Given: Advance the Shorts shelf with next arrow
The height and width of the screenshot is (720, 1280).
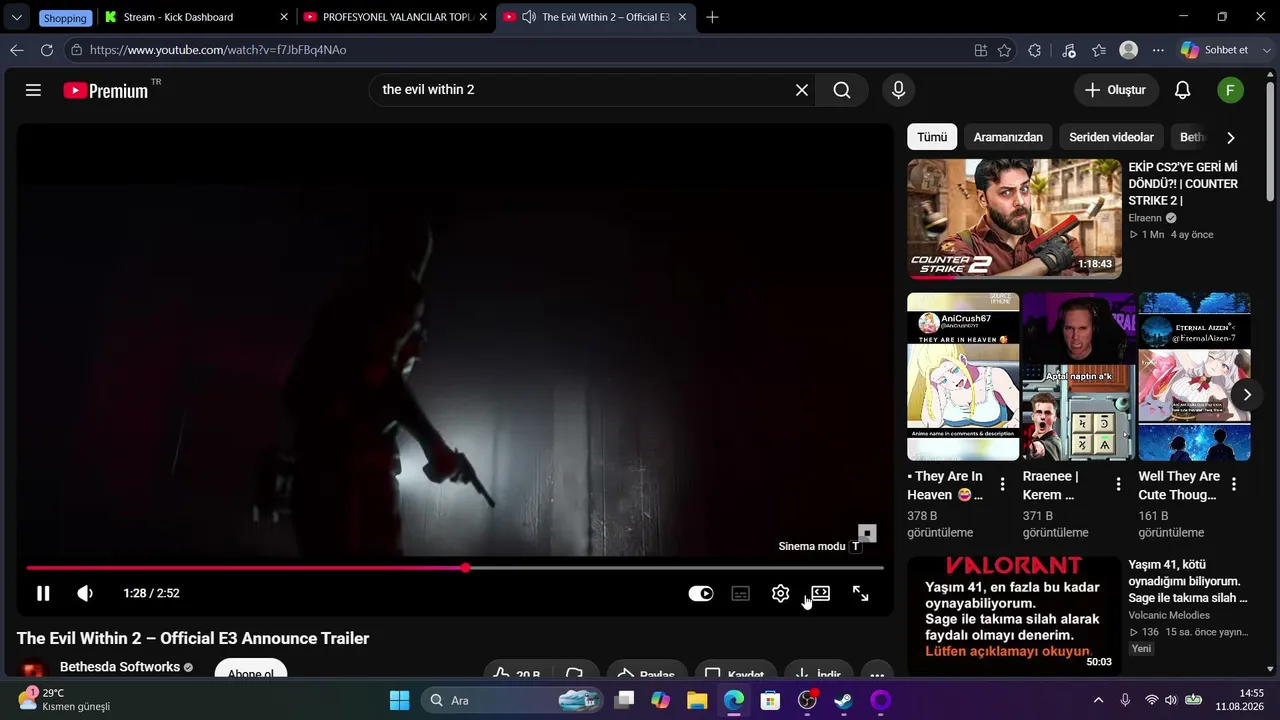Looking at the screenshot, I should pos(1247,394).
